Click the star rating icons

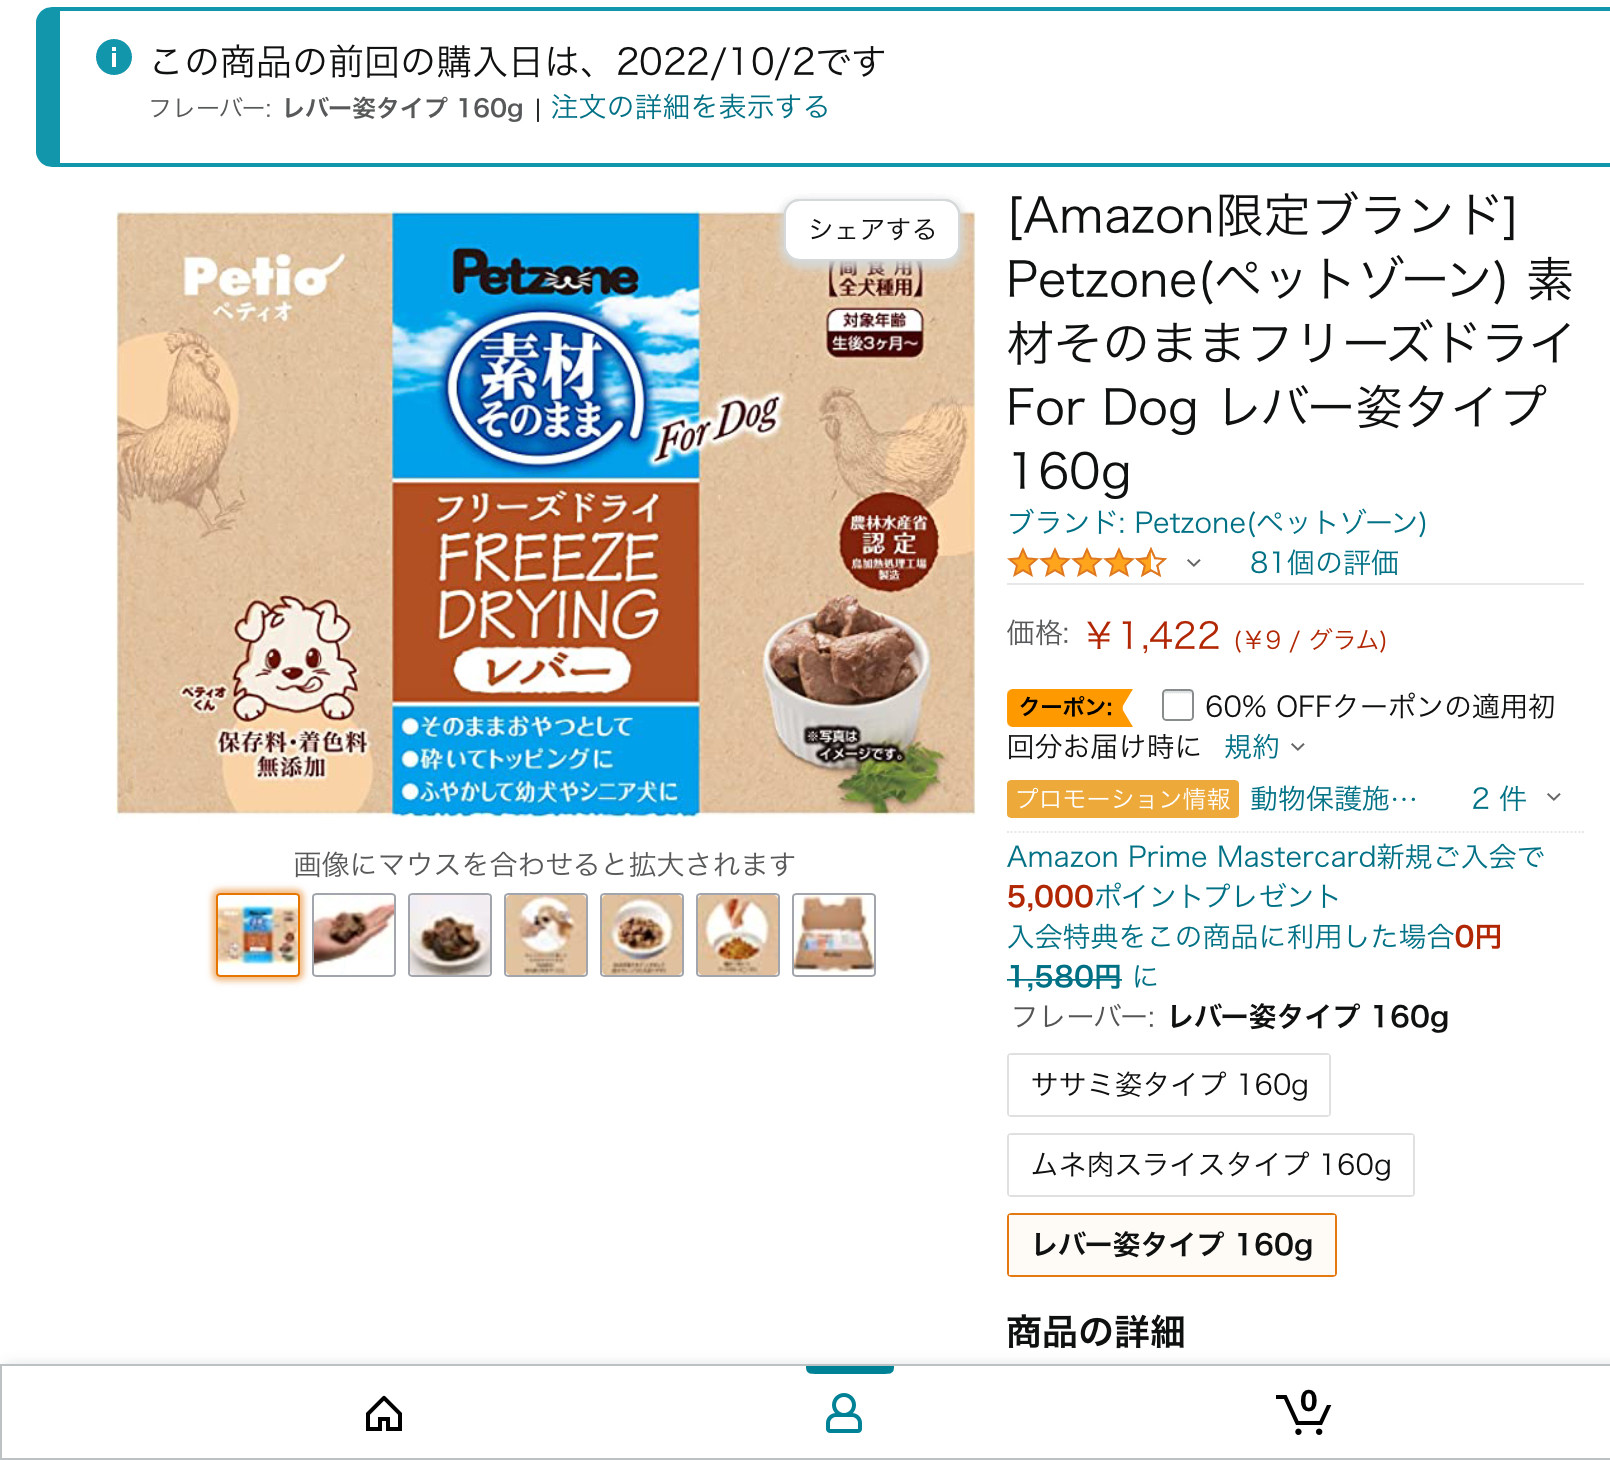[x=1087, y=563]
